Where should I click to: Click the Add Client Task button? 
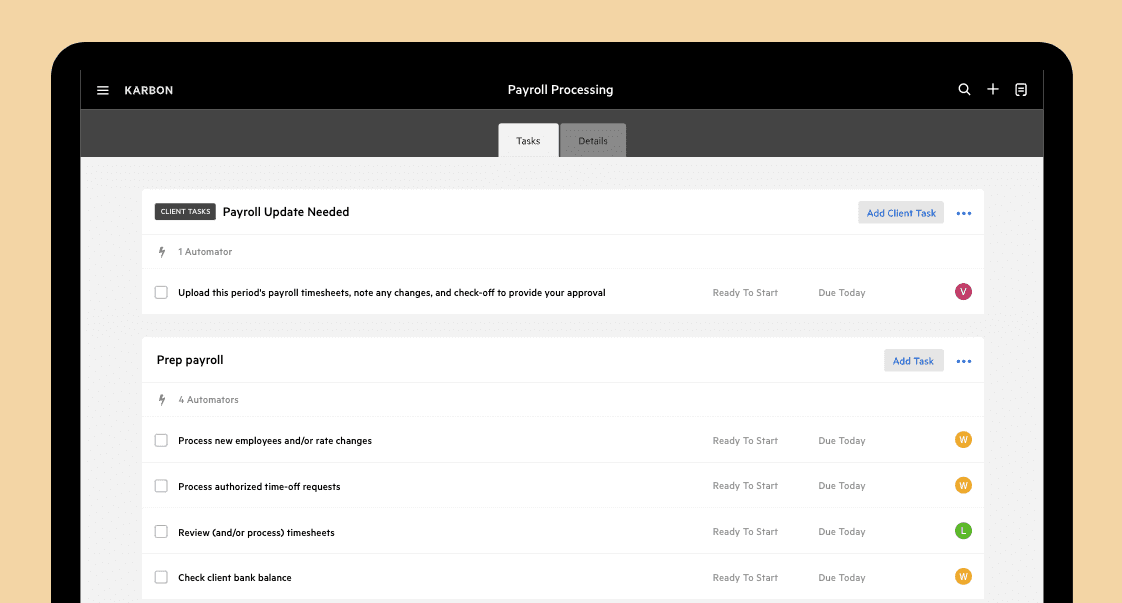[x=901, y=213]
